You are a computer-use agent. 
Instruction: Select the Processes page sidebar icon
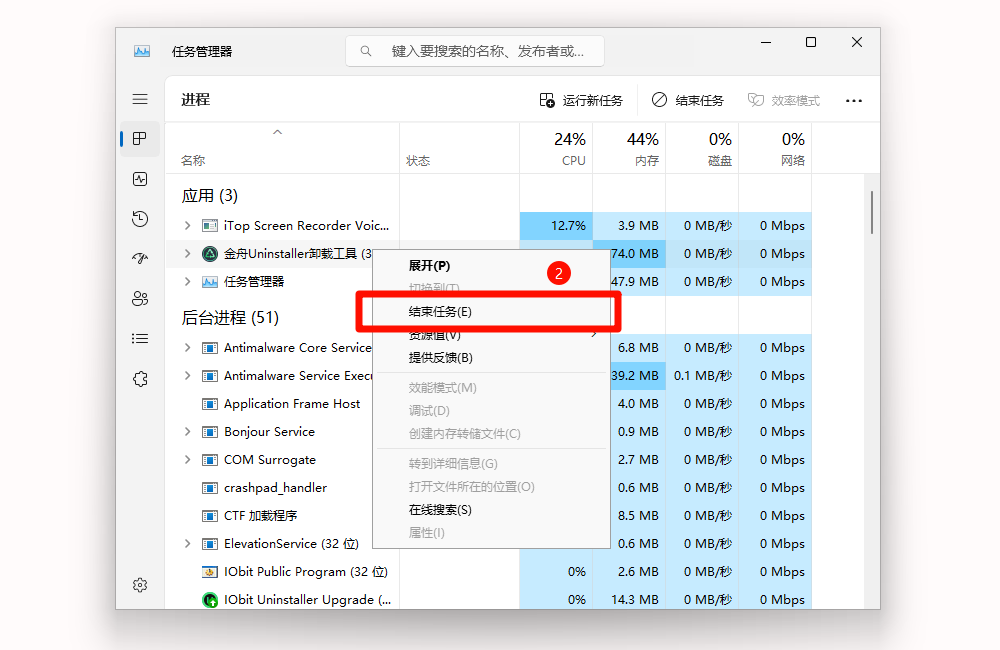click(140, 138)
